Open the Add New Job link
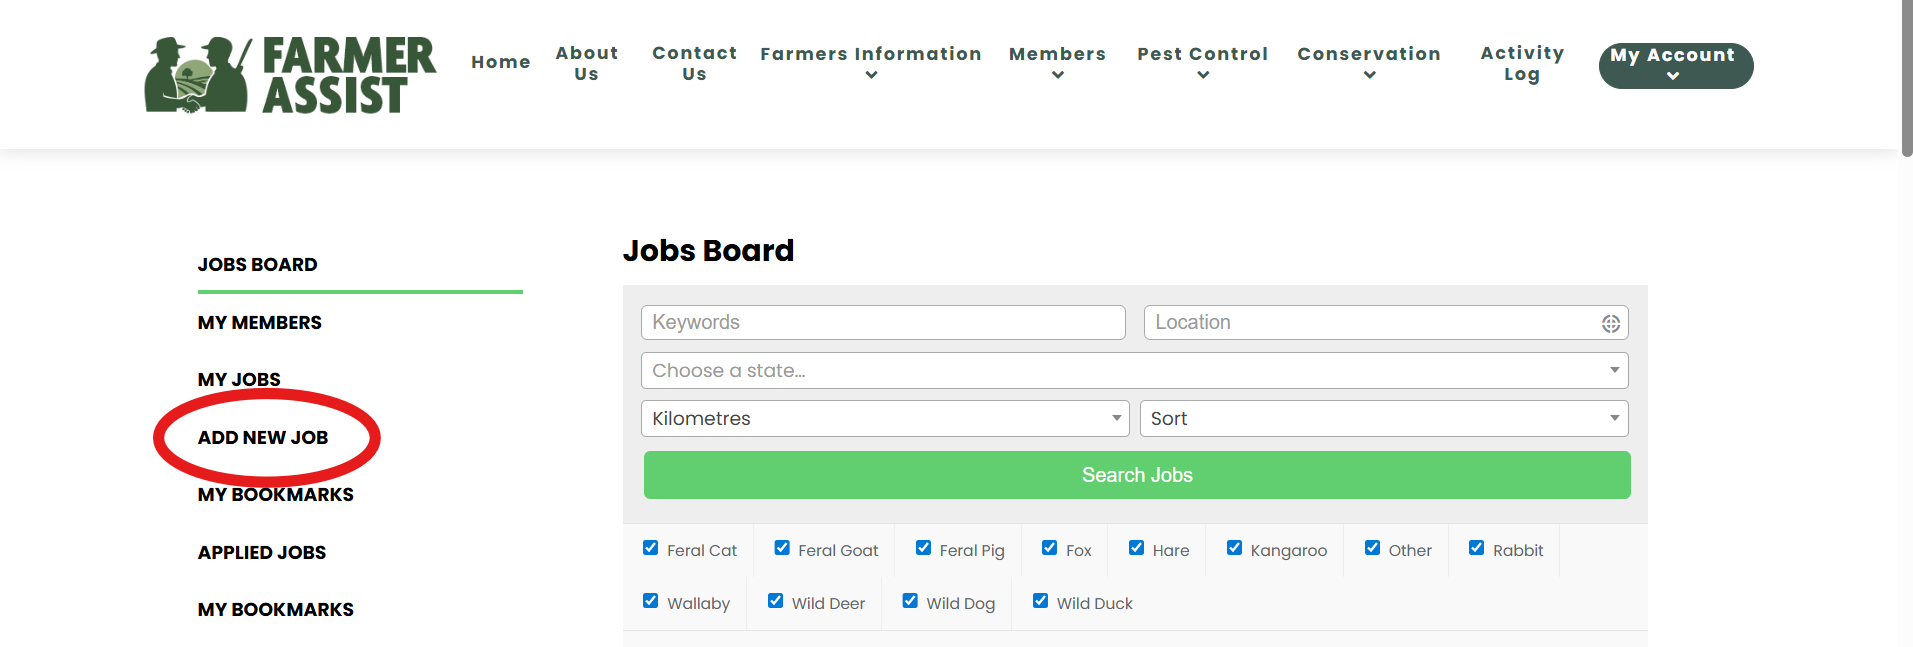1913x647 pixels. click(x=263, y=437)
